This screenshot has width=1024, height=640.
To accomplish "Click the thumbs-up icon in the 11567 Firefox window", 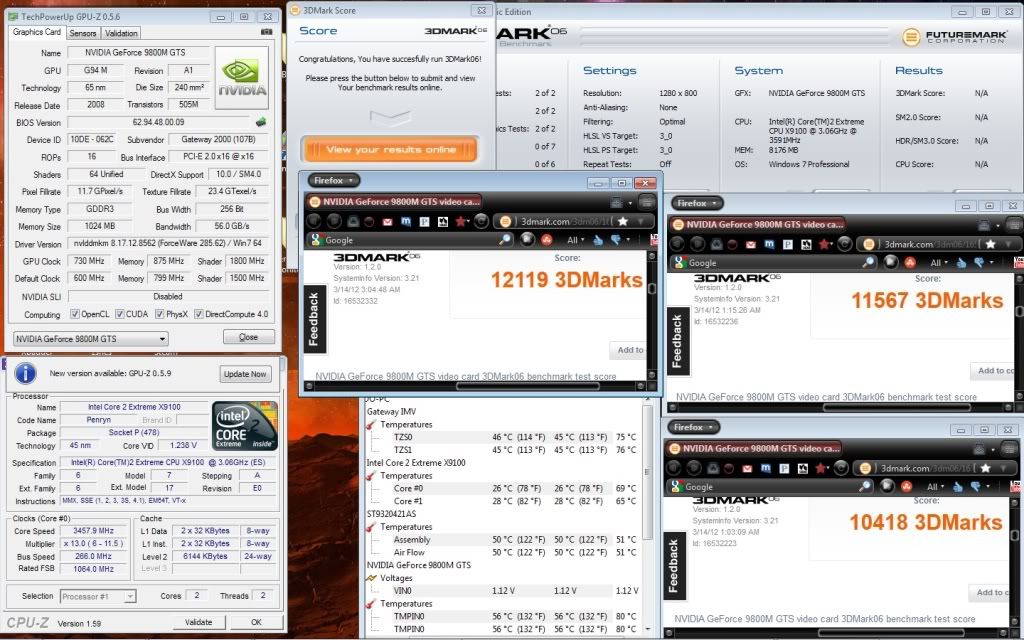I will 961,263.
